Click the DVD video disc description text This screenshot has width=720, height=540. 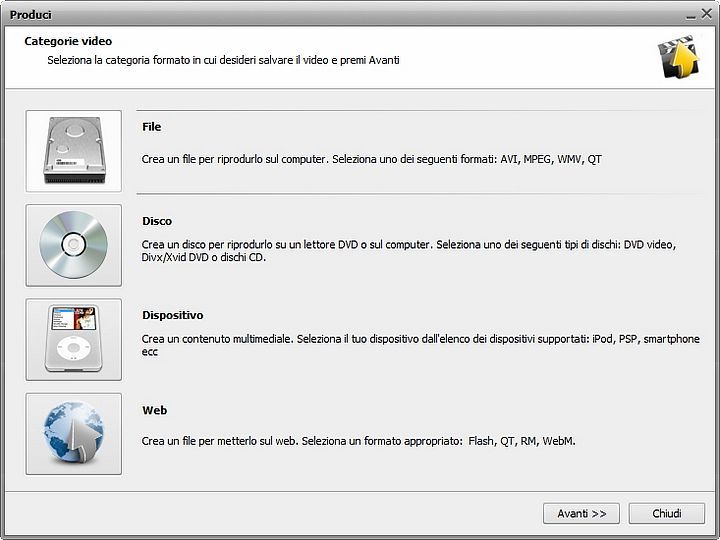pyautogui.click(x=409, y=251)
